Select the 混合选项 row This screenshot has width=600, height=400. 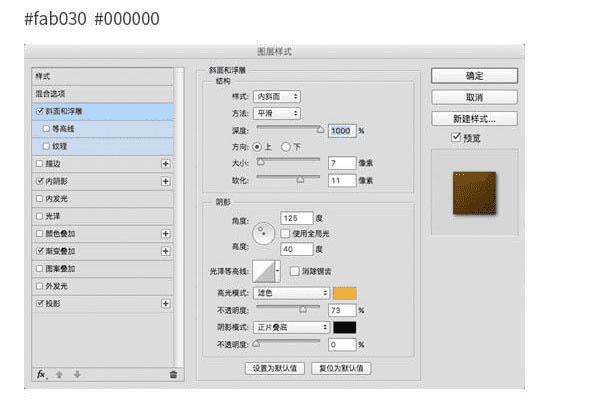coord(103,94)
